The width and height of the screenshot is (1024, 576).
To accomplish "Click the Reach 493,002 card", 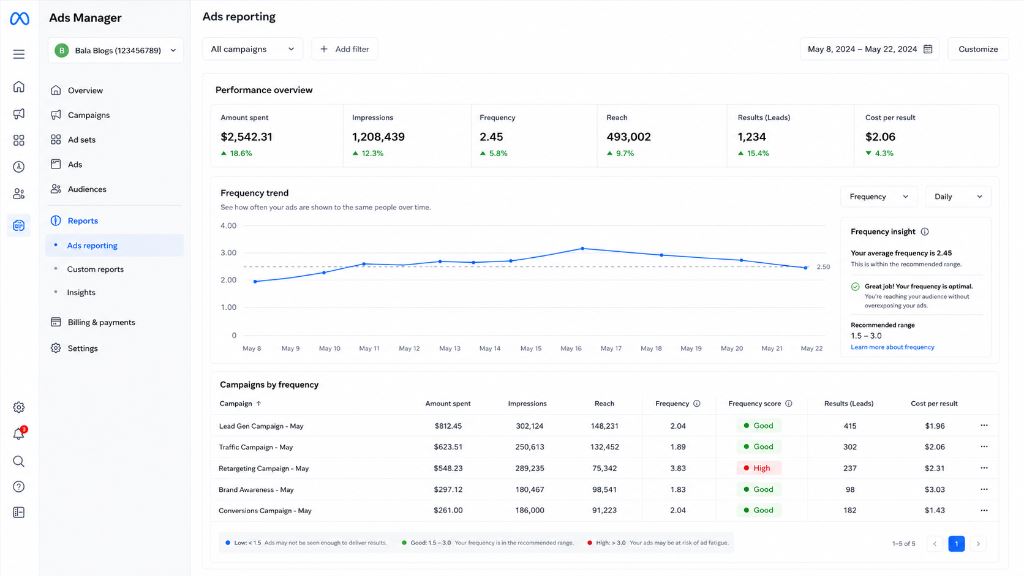I will coord(662,136).
